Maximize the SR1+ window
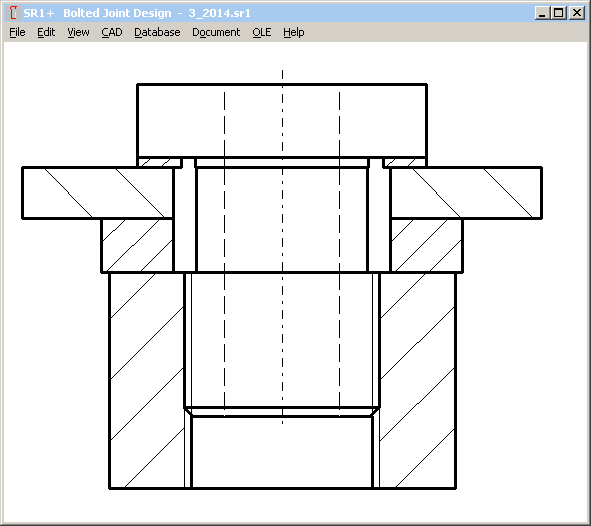The height and width of the screenshot is (526, 591). coord(559,13)
